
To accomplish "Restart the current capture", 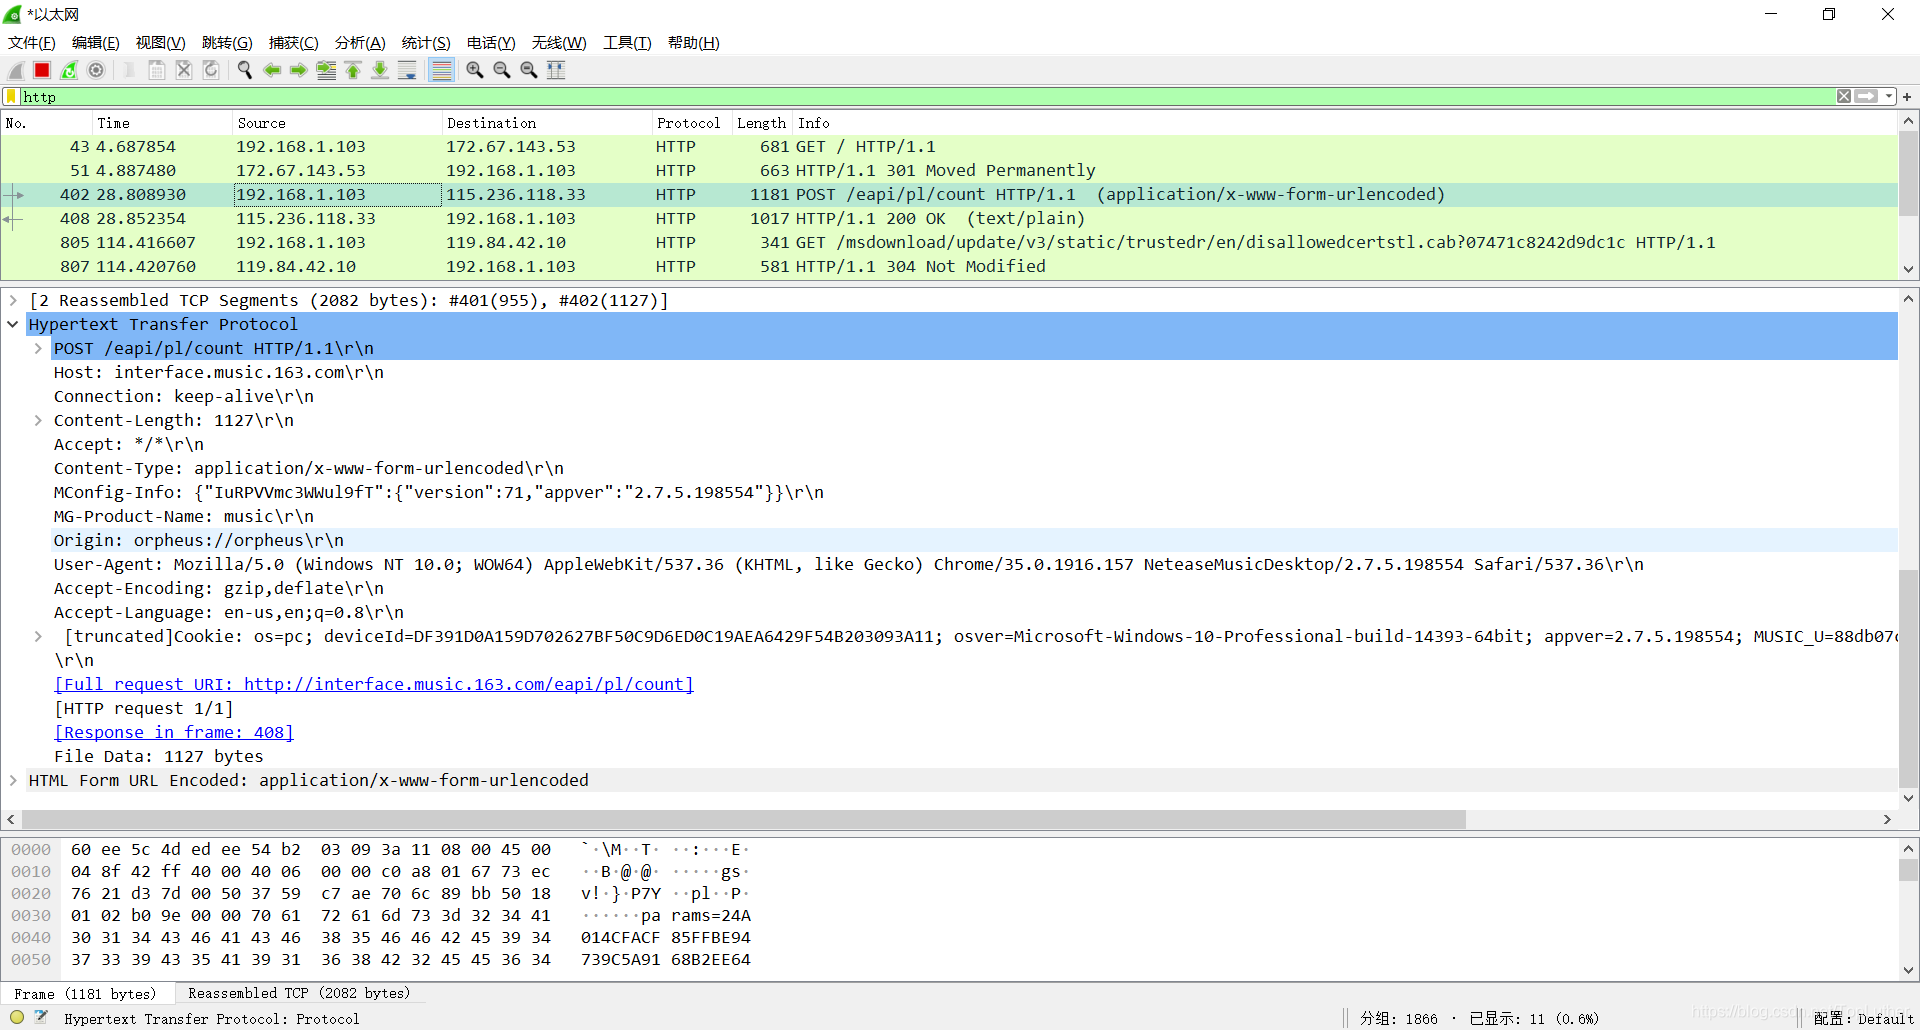I will point(69,70).
